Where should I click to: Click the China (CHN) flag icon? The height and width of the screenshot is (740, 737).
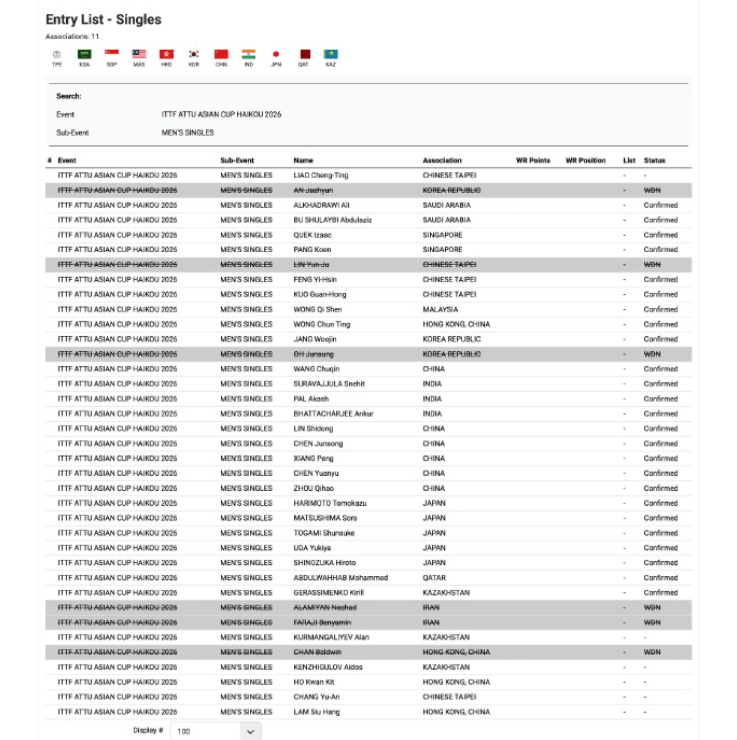(x=221, y=55)
